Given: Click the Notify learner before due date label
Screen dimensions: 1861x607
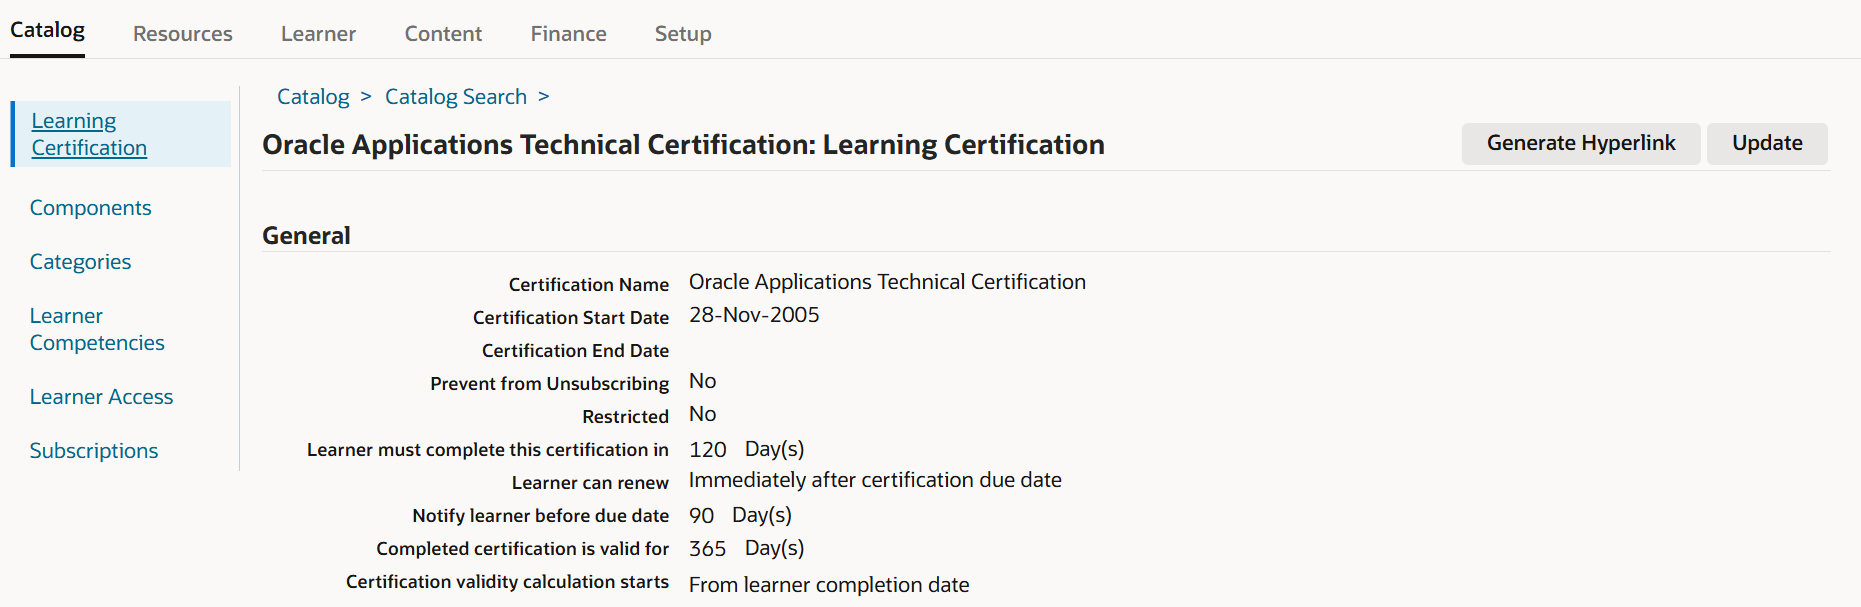Looking at the screenshot, I should (540, 516).
